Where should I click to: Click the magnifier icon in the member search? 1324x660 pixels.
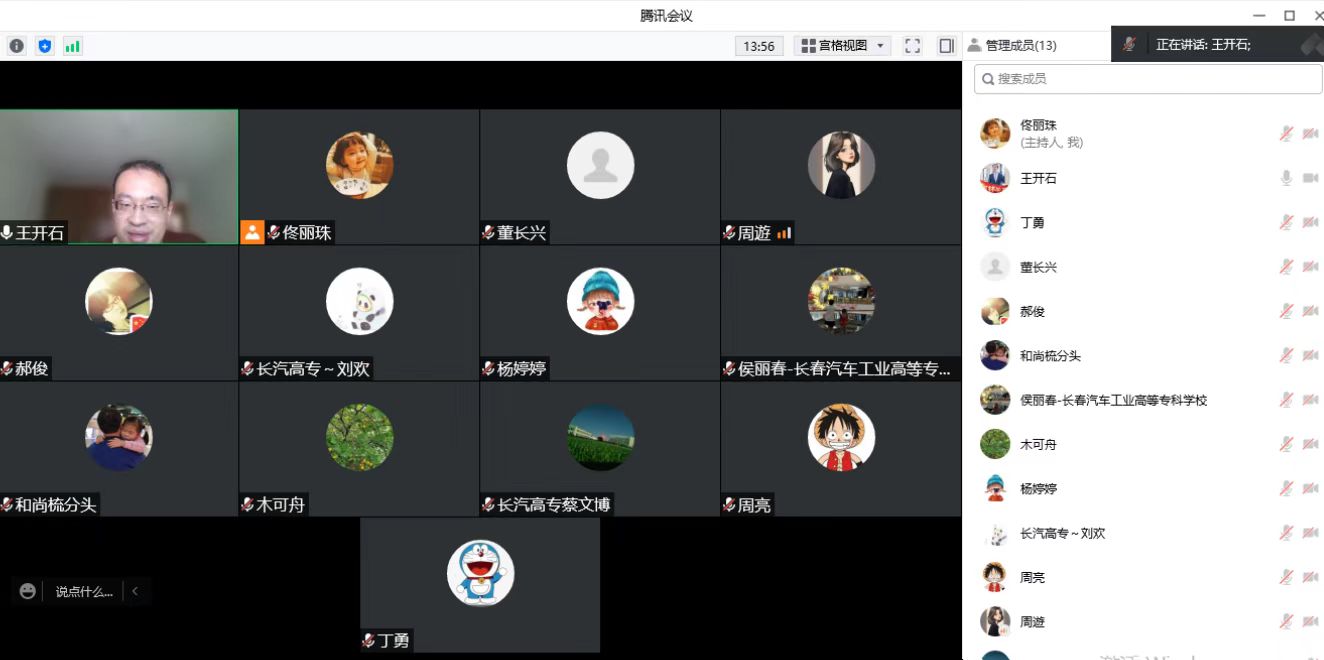pyautogui.click(x=988, y=79)
